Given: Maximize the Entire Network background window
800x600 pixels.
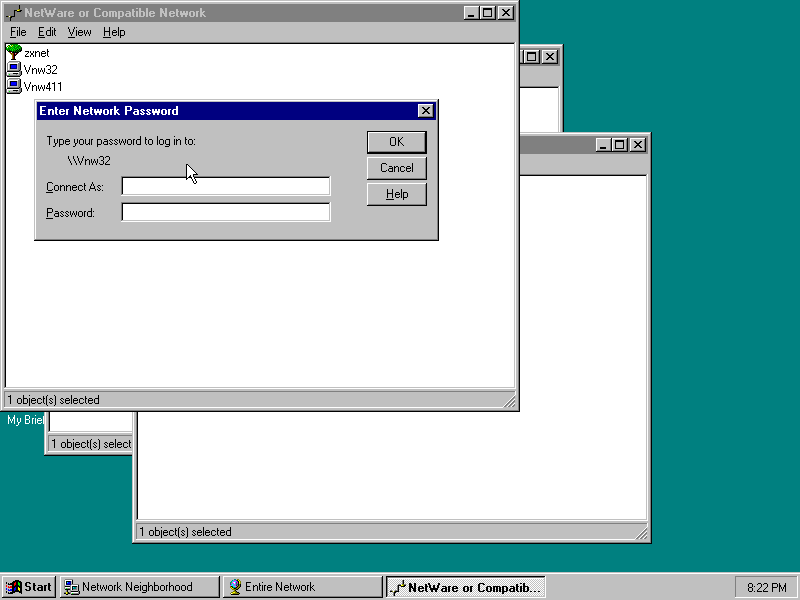Looking at the screenshot, I should click(620, 145).
